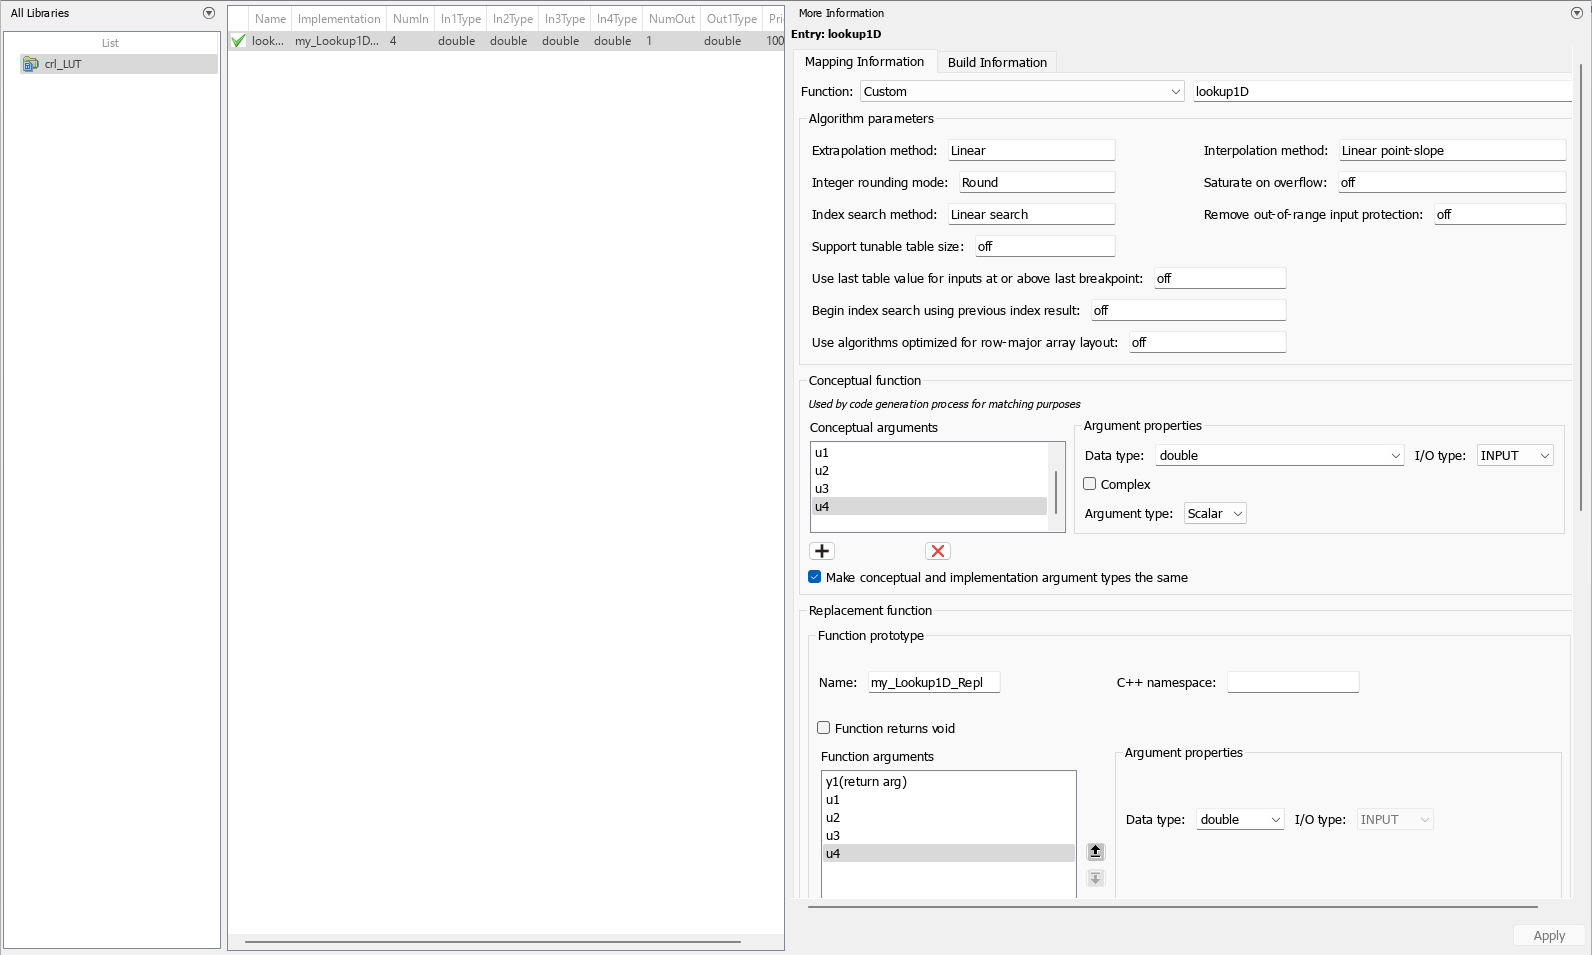
Task: Click the my_Lookup1D implementation cell
Action: tap(337, 41)
